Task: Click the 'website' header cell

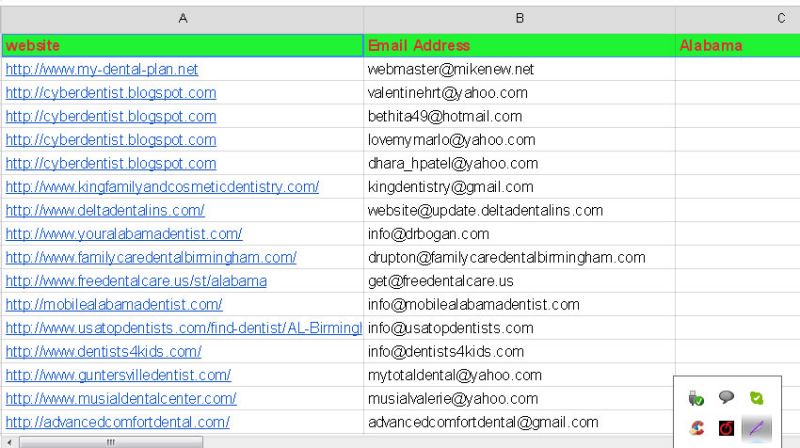Action: coord(183,45)
